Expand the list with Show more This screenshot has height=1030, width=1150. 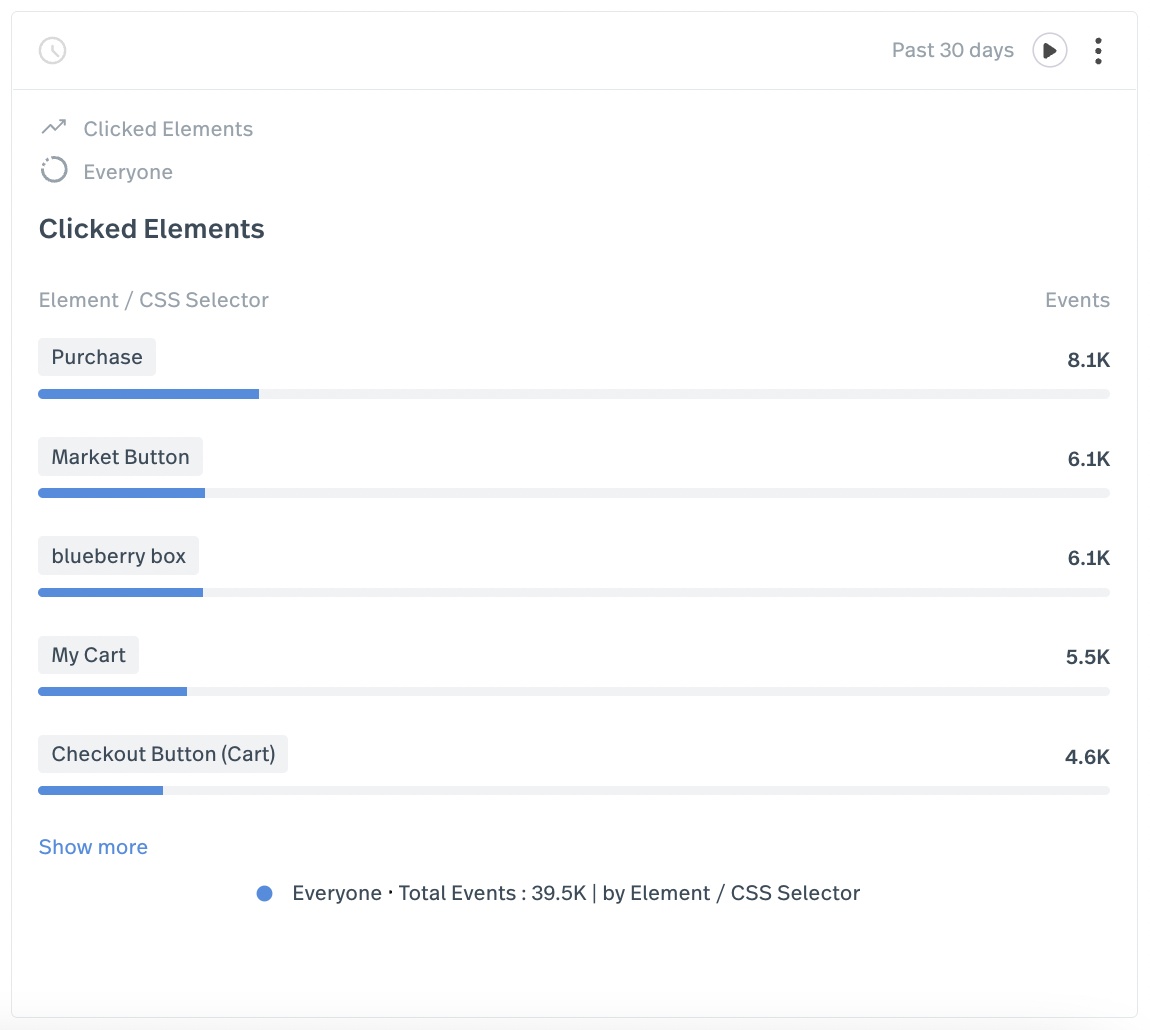93,847
